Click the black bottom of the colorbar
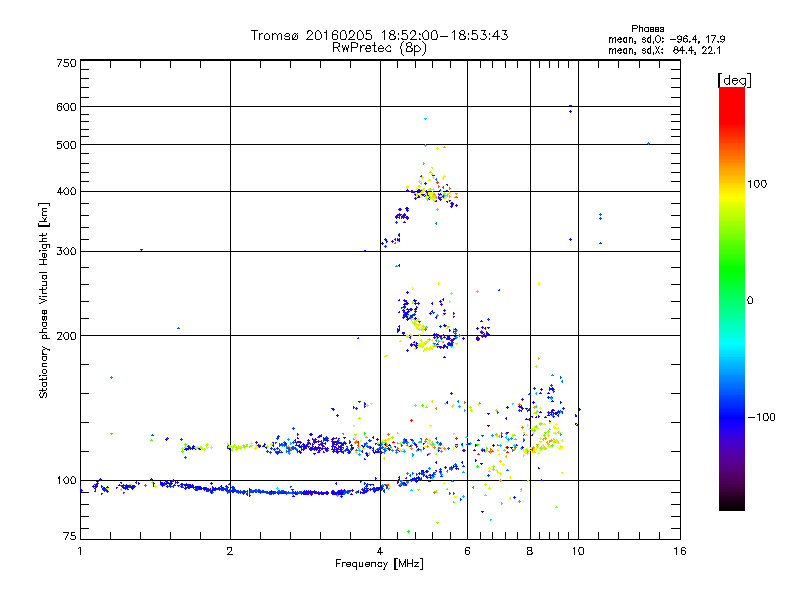The width and height of the screenshot is (800, 600). pyautogui.click(x=732, y=503)
